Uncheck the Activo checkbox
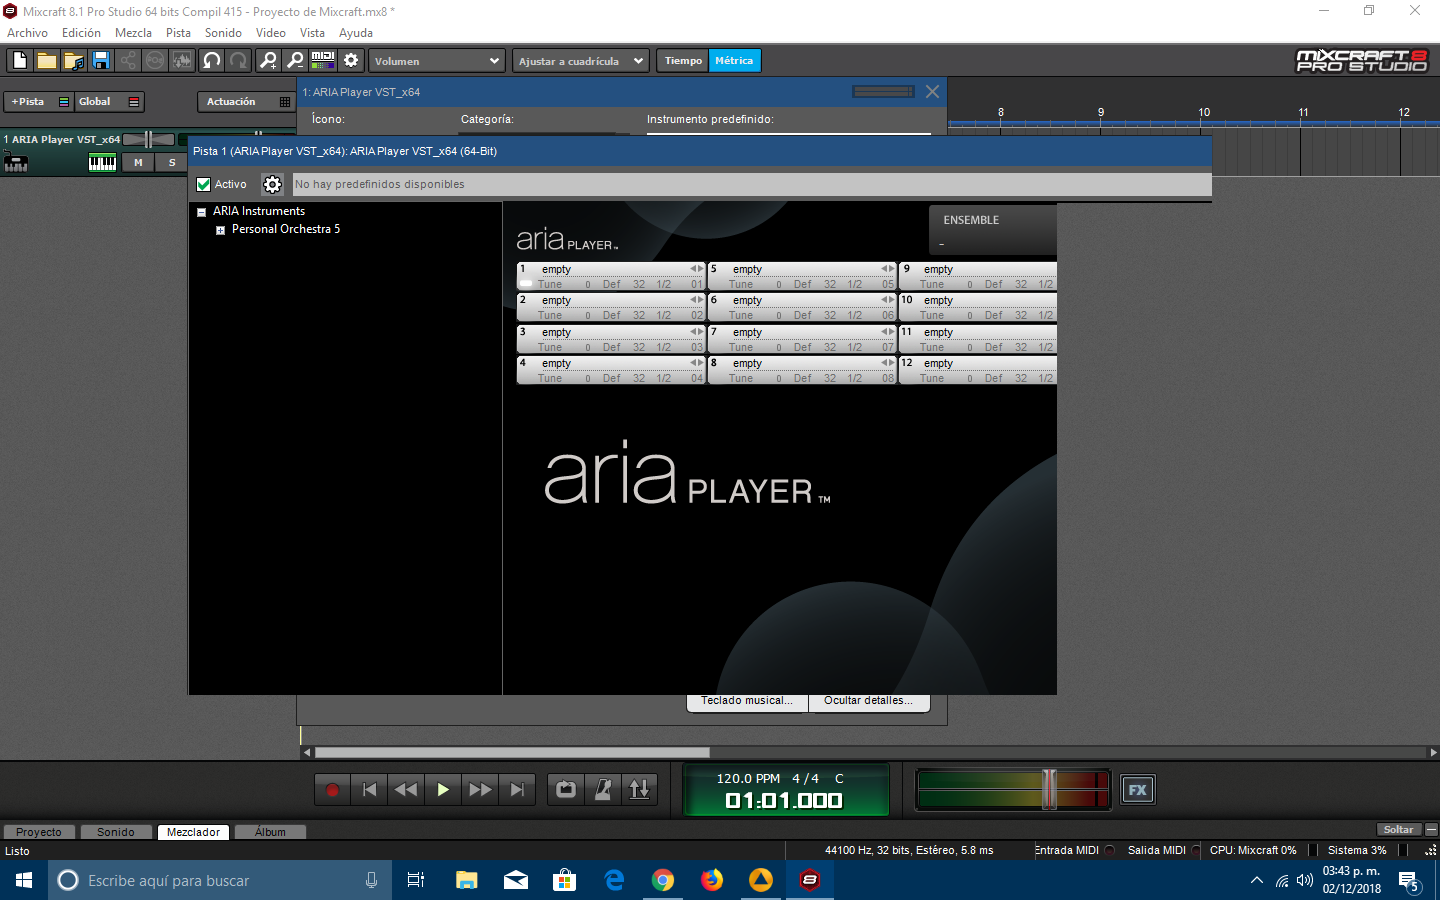This screenshot has width=1440, height=900. [204, 184]
